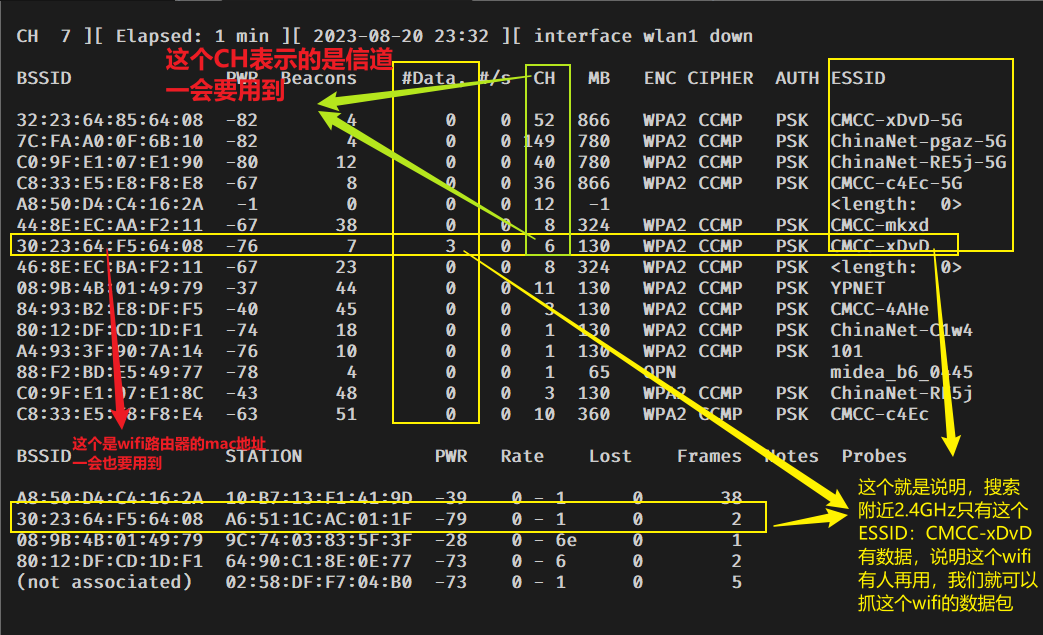Screen dimensions: 1043x635
Task: Click the station power value -28
Action: pos(450,540)
